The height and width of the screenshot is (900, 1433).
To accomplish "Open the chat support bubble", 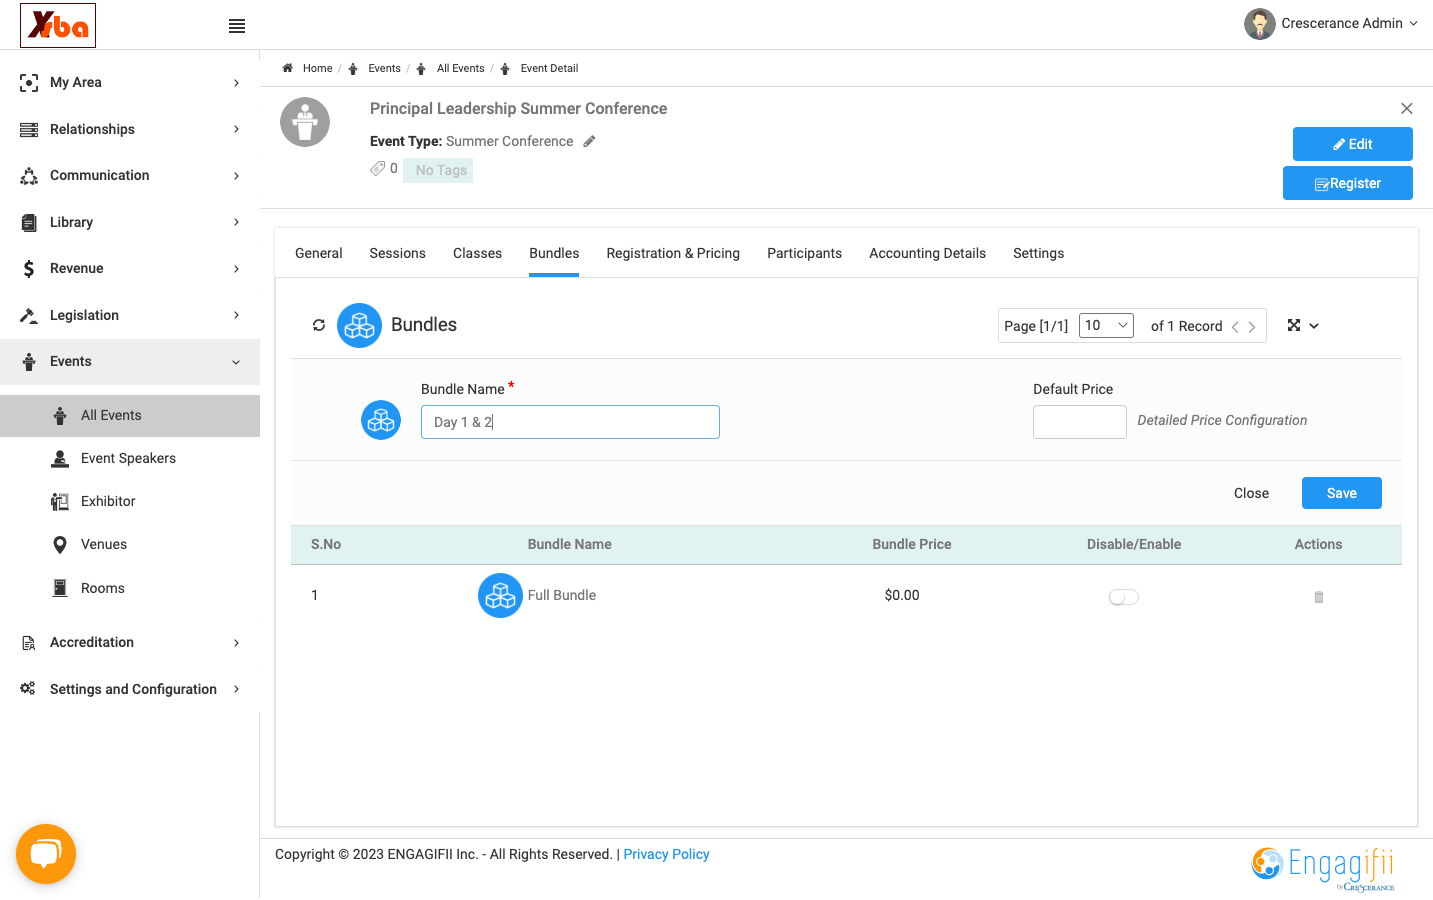I will [x=46, y=854].
